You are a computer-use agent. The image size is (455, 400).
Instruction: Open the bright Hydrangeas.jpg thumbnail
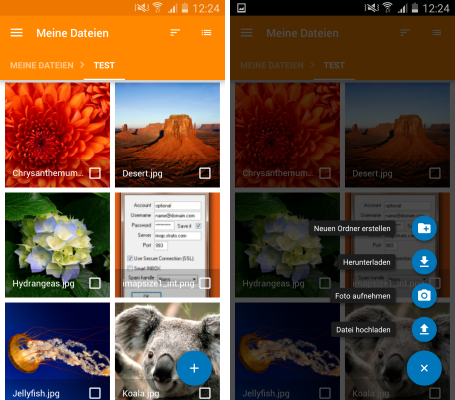(57, 245)
